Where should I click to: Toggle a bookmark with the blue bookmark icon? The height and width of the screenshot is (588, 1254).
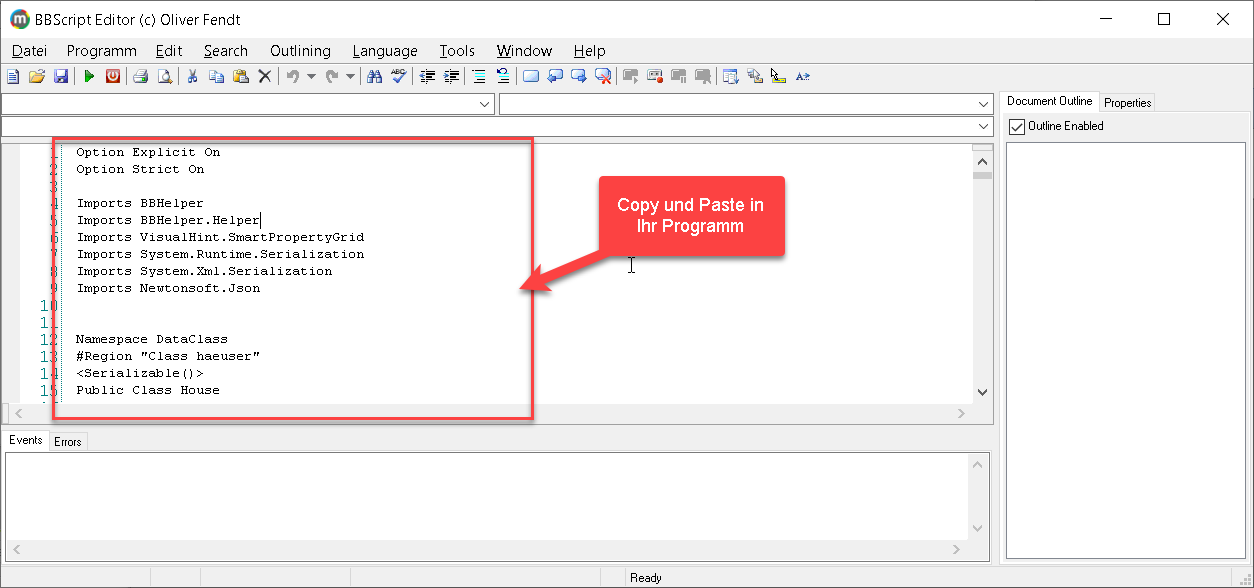tap(531, 76)
